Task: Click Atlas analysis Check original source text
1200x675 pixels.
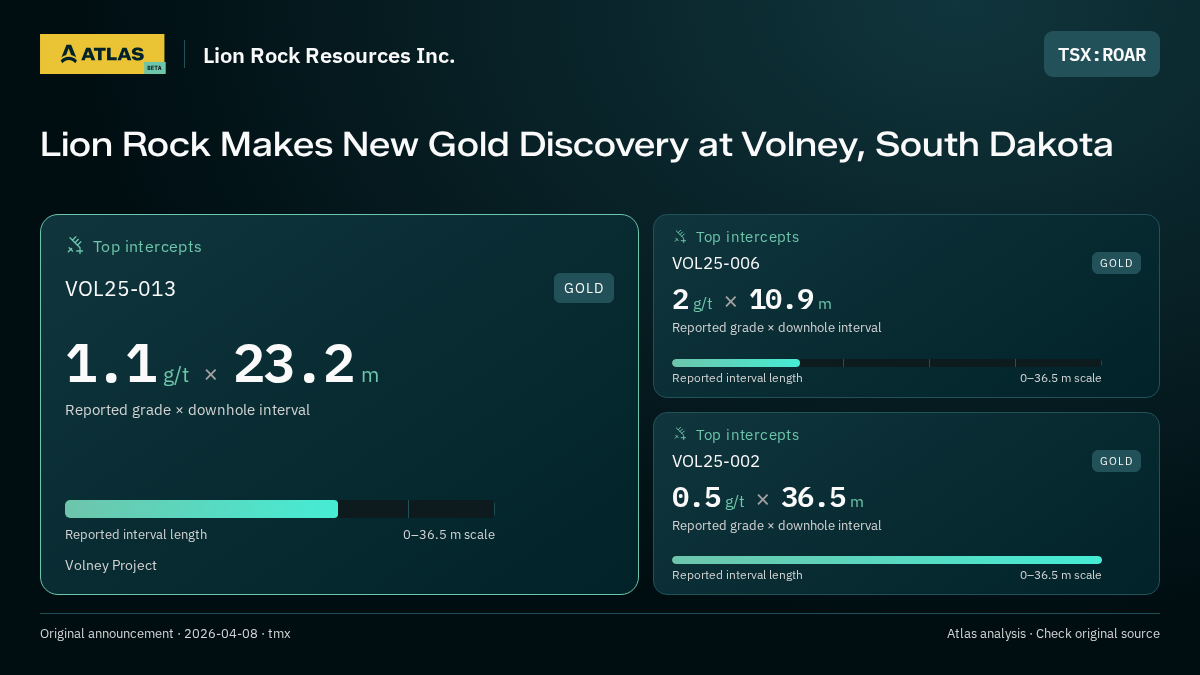Action: pos(1053,634)
